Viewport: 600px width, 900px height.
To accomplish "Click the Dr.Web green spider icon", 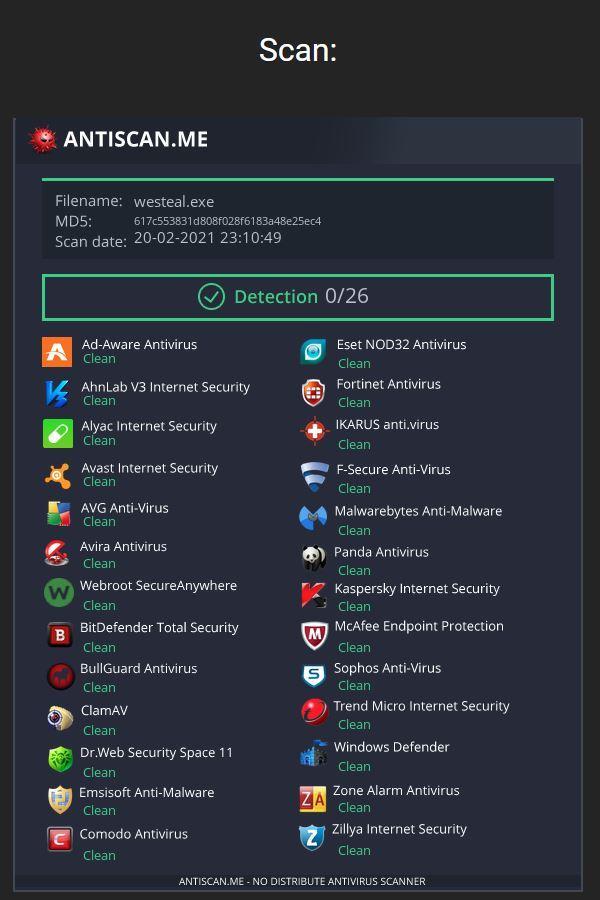I will [60, 759].
